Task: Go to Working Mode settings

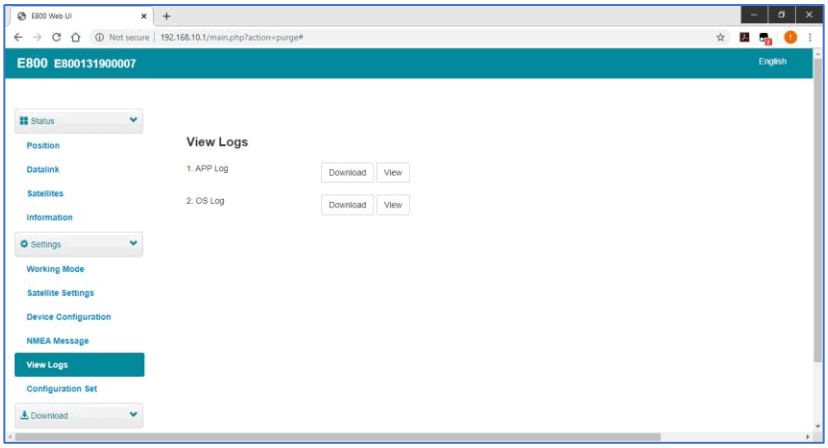Action: (x=55, y=269)
